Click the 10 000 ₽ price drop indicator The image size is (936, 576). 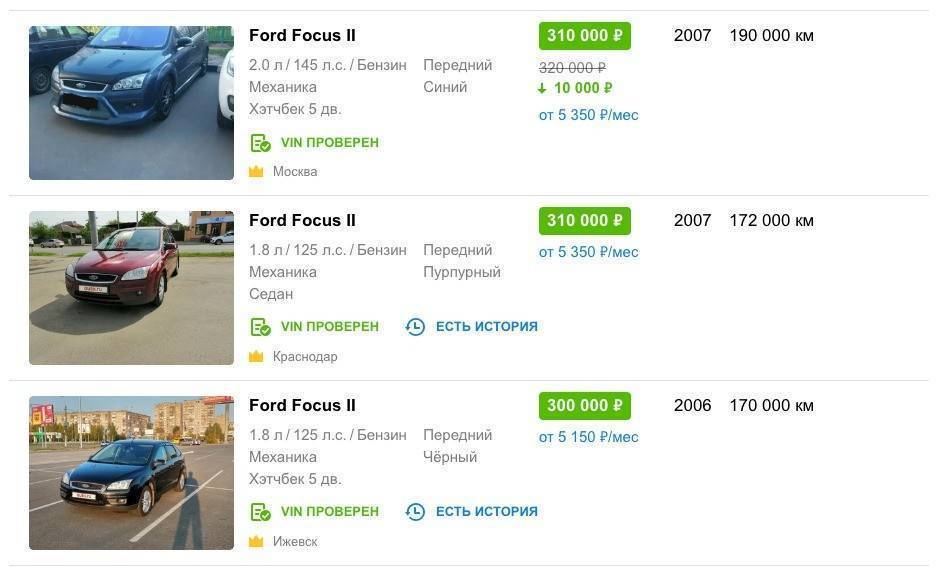(576, 88)
